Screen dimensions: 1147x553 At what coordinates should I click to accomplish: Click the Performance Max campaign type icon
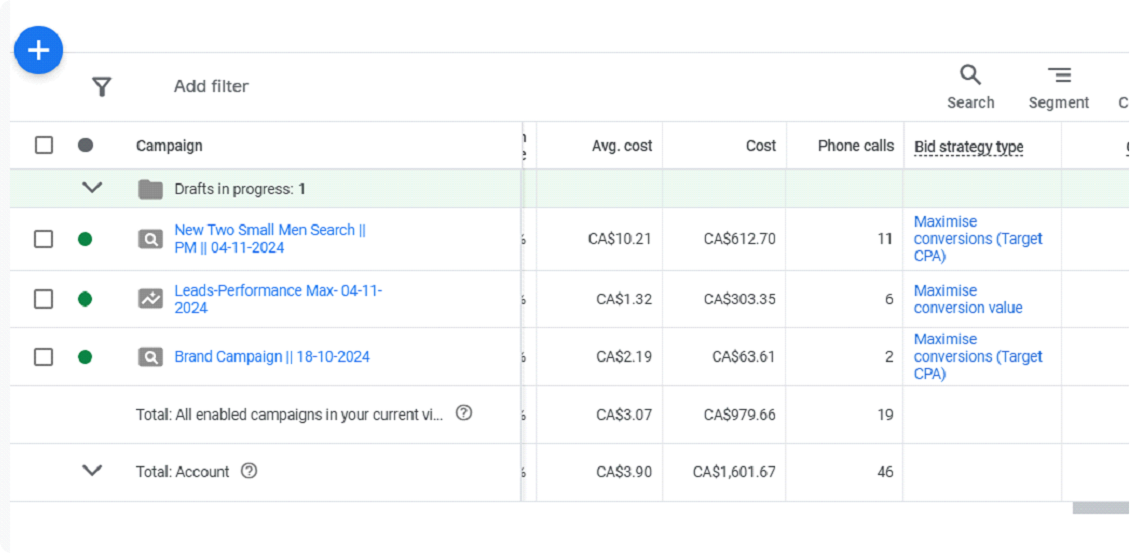pos(150,298)
